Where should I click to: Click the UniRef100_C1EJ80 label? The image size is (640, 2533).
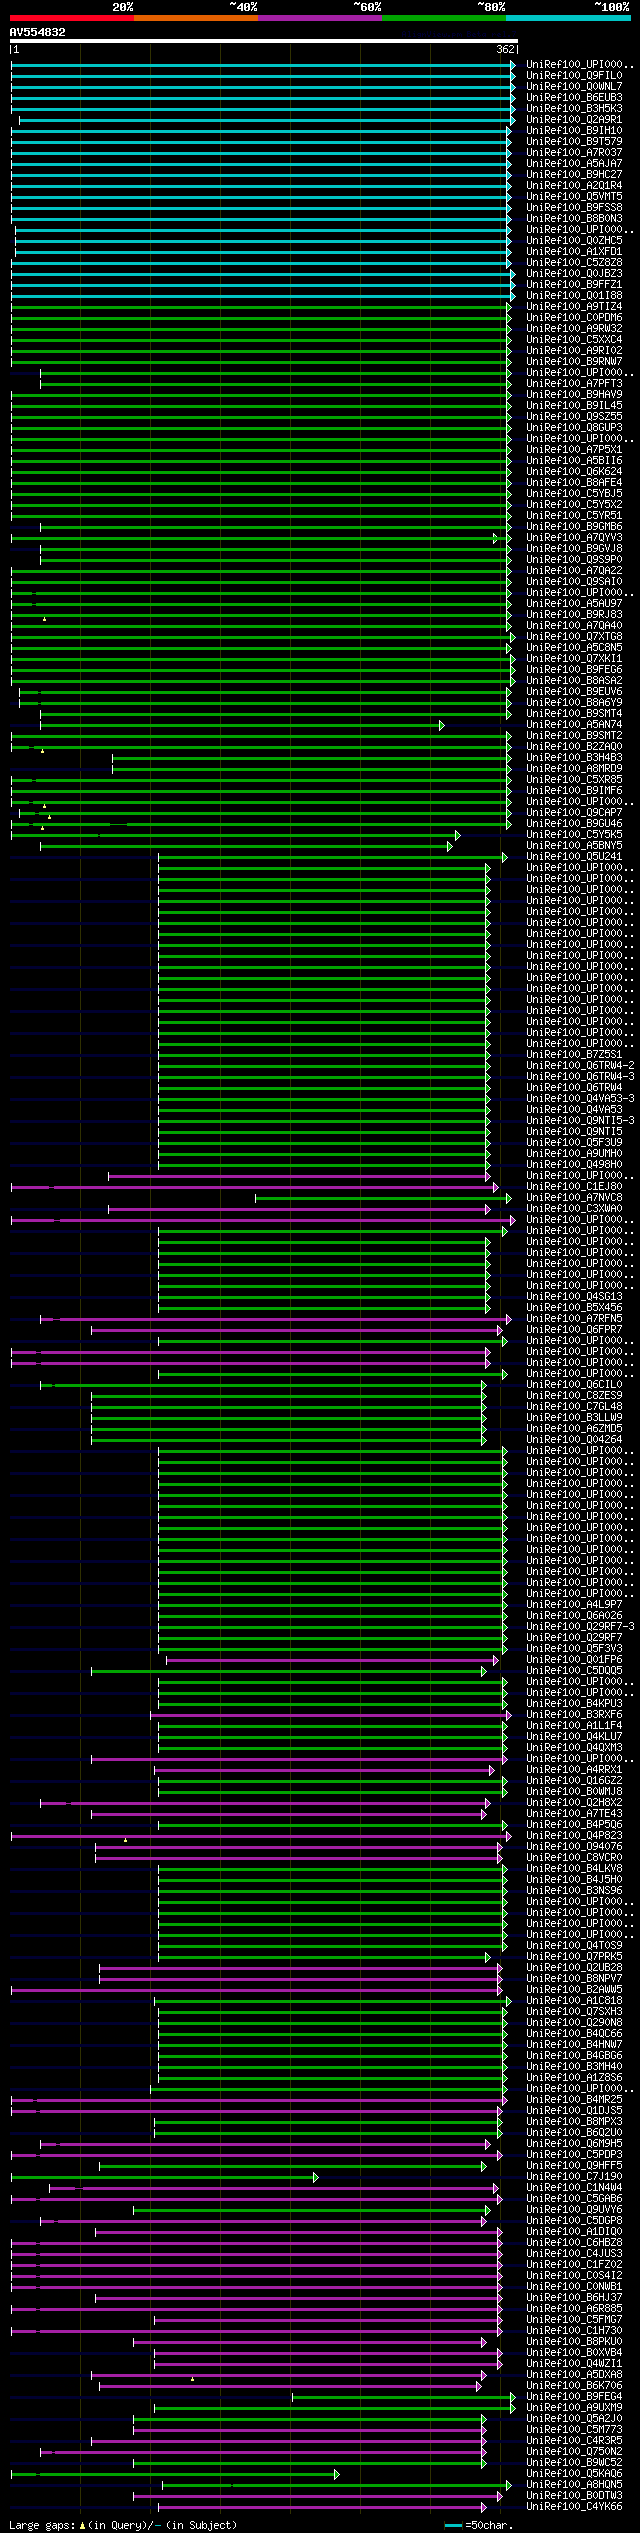point(574,1186)
